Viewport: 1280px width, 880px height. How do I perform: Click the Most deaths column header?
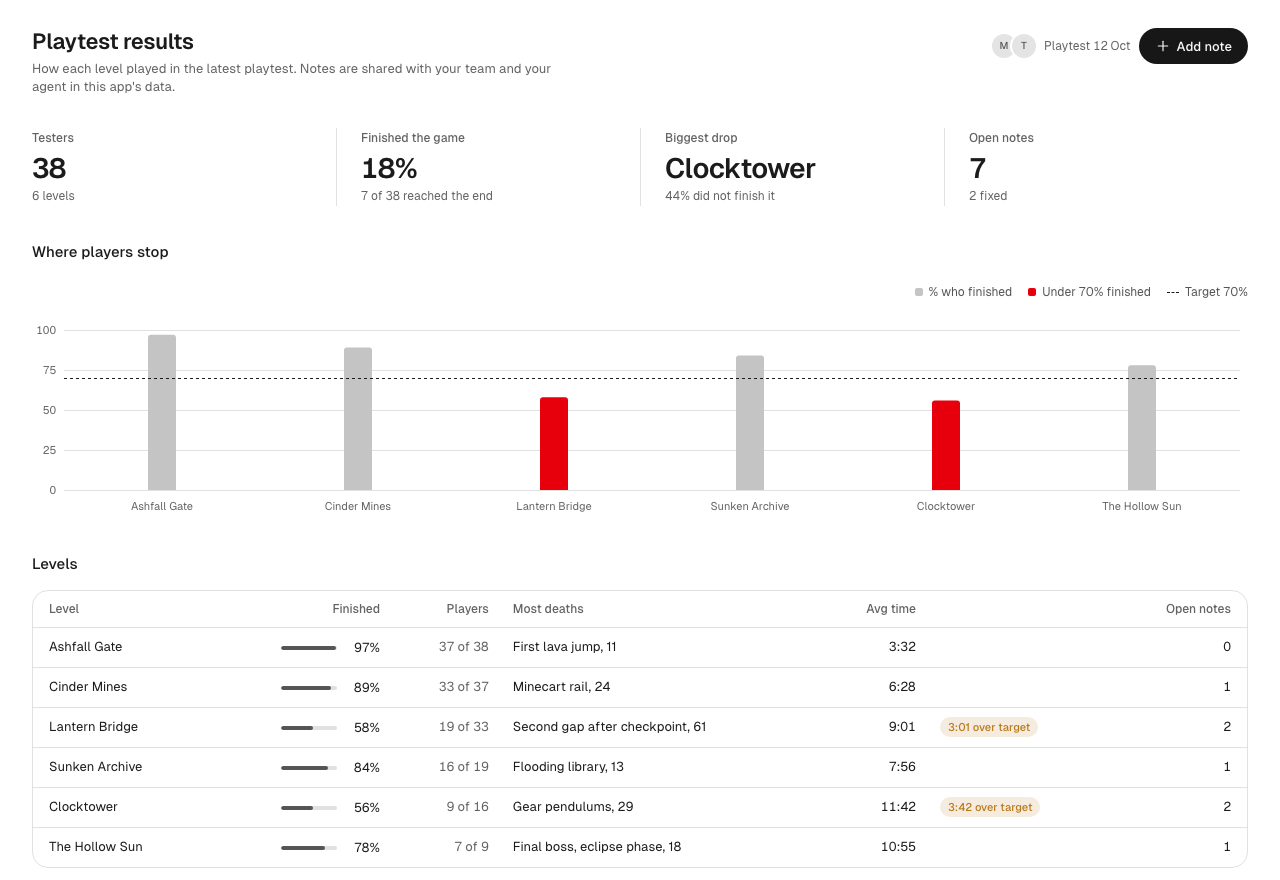[548, 609]
